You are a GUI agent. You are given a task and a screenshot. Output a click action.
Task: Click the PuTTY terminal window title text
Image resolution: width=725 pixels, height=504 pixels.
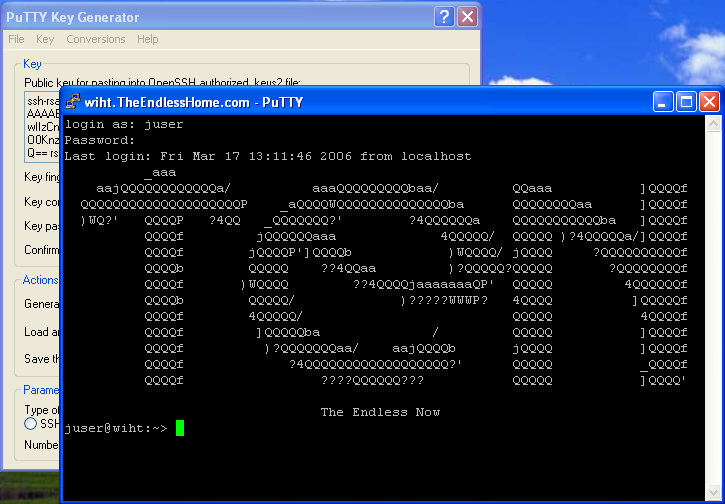tap(194, 102)
